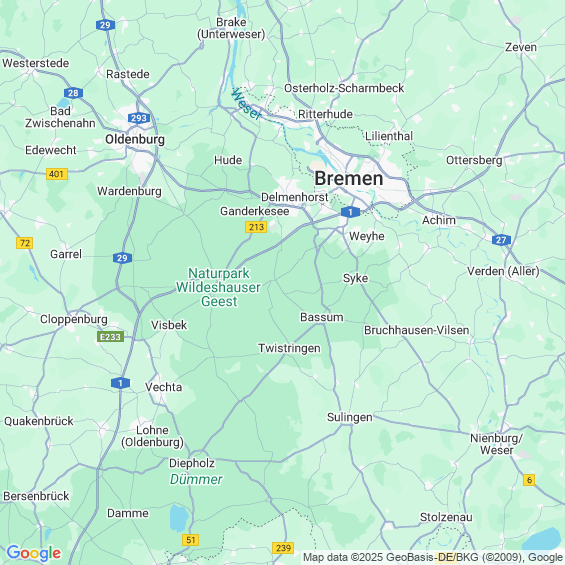The image size is (565, 565).
Task: Select the Bremen city label
Action: click(x=348, y=179)
